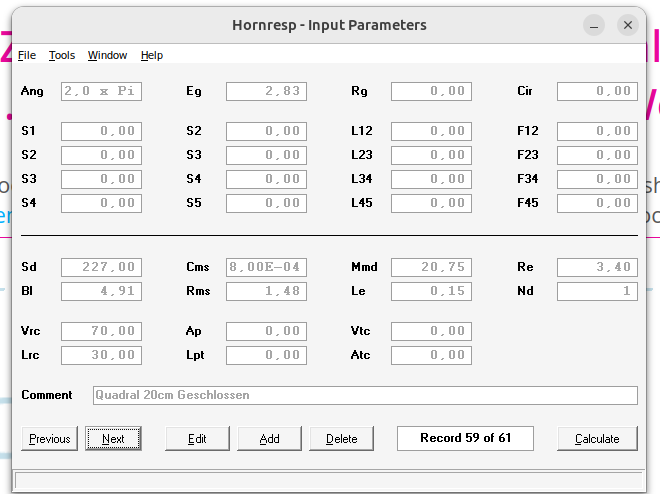Run Calculate
The height and width of the screenshot is (494, 660).
tap(597, 438)
